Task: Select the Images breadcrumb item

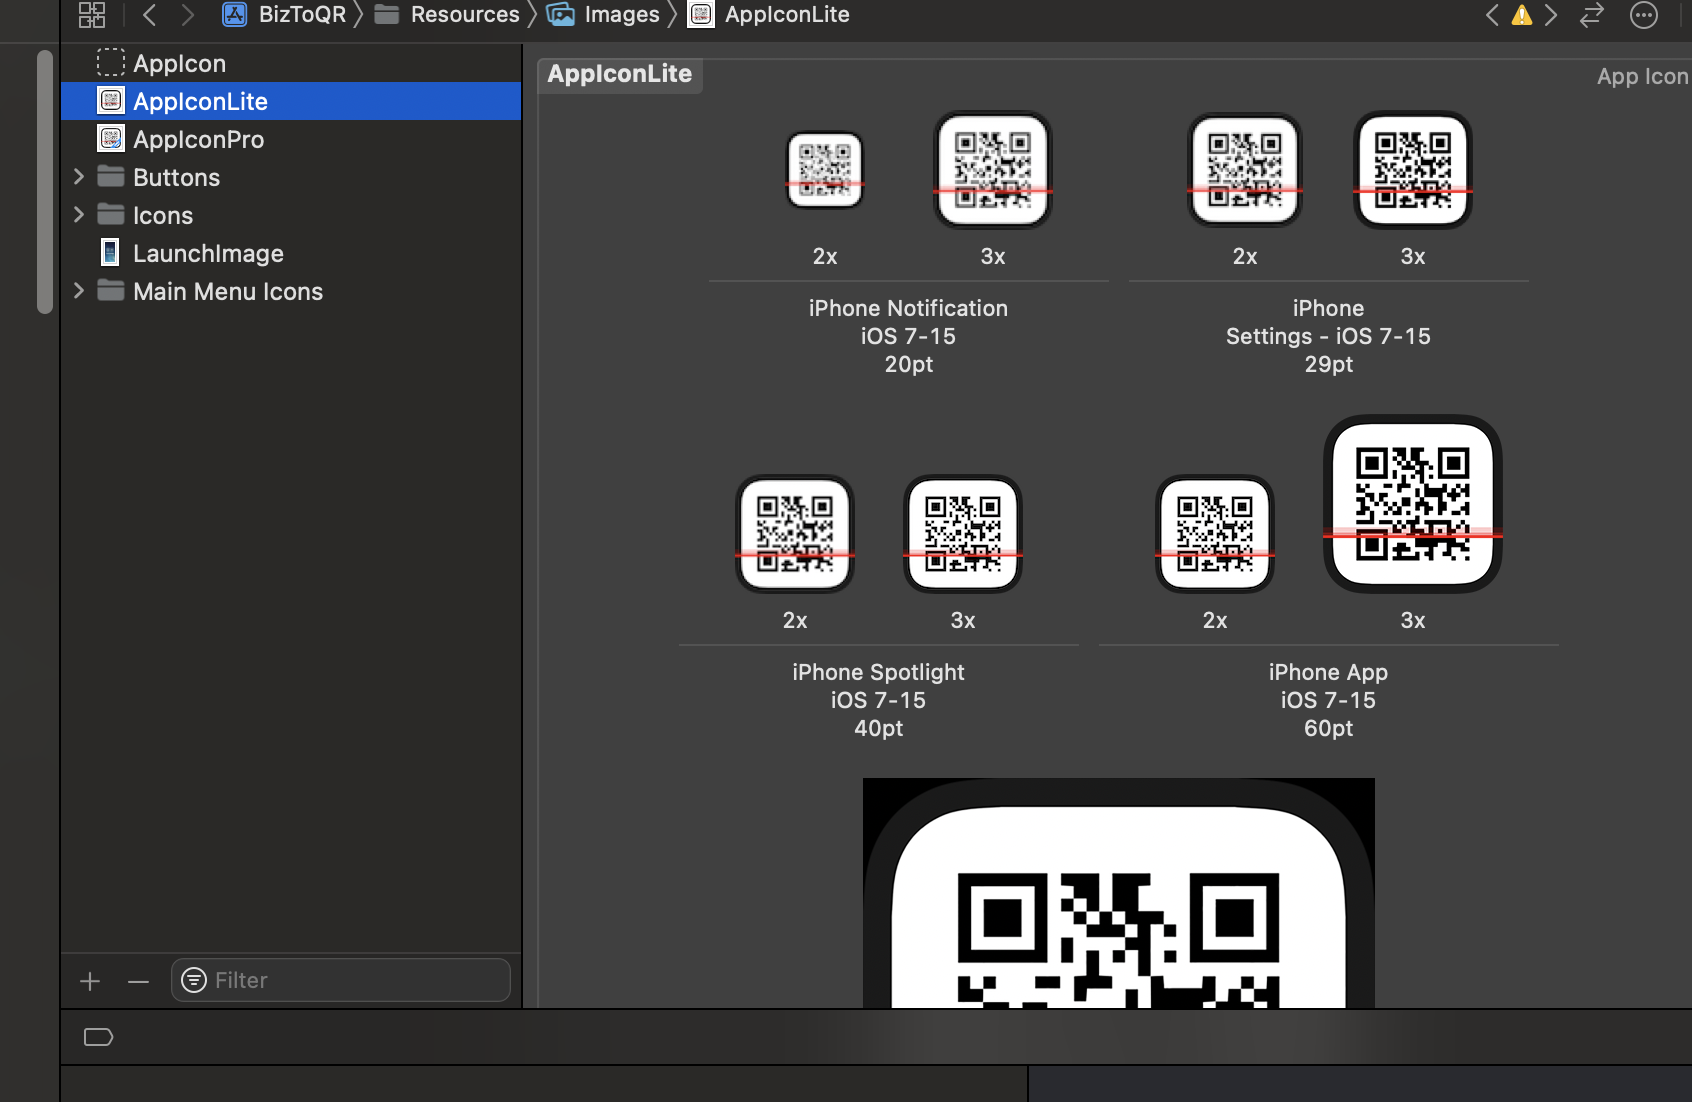Action: click(x=603, y=15)
